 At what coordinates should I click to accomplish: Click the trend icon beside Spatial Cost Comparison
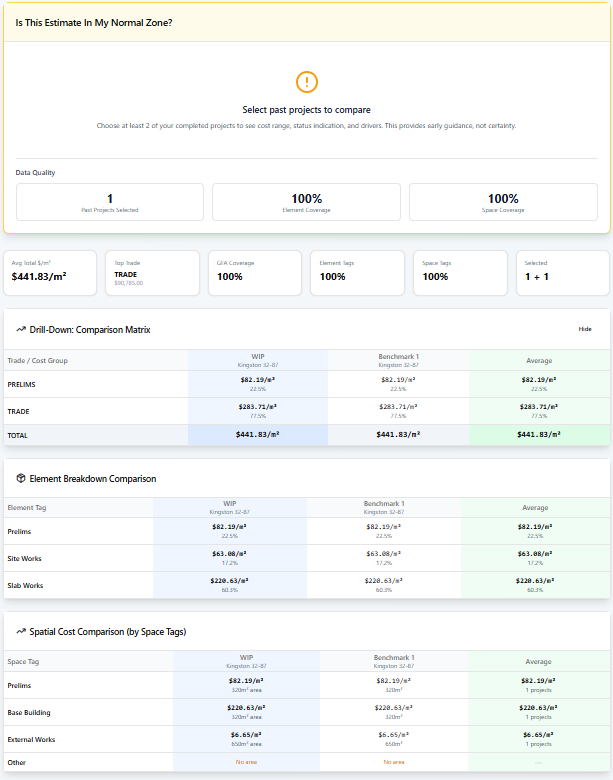(x=21, y=631)
